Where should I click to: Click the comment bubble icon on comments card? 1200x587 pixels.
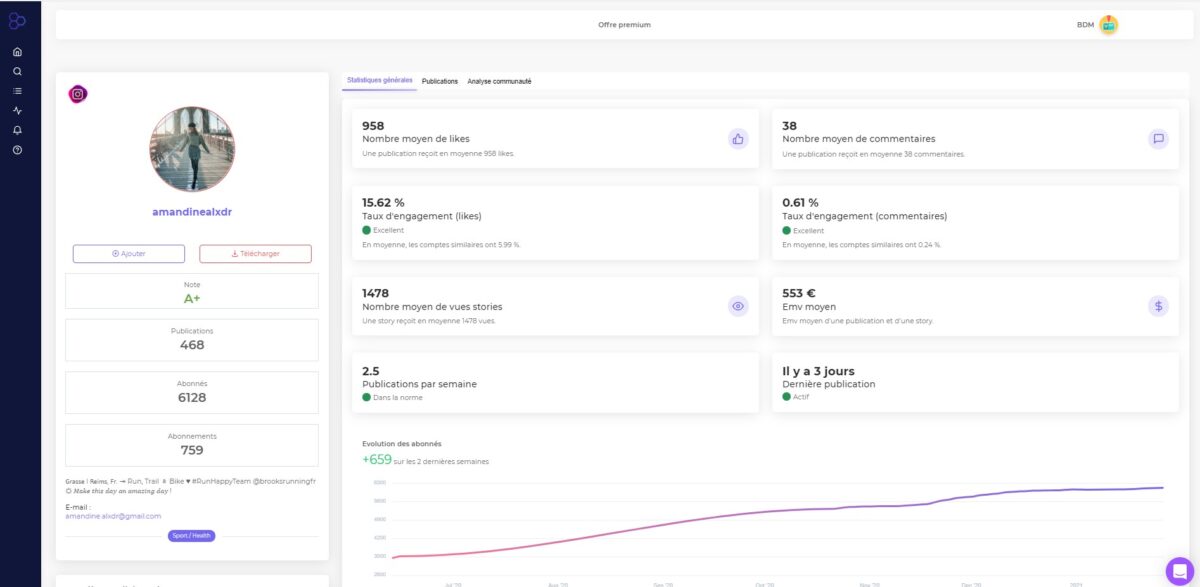(1158, 139)
